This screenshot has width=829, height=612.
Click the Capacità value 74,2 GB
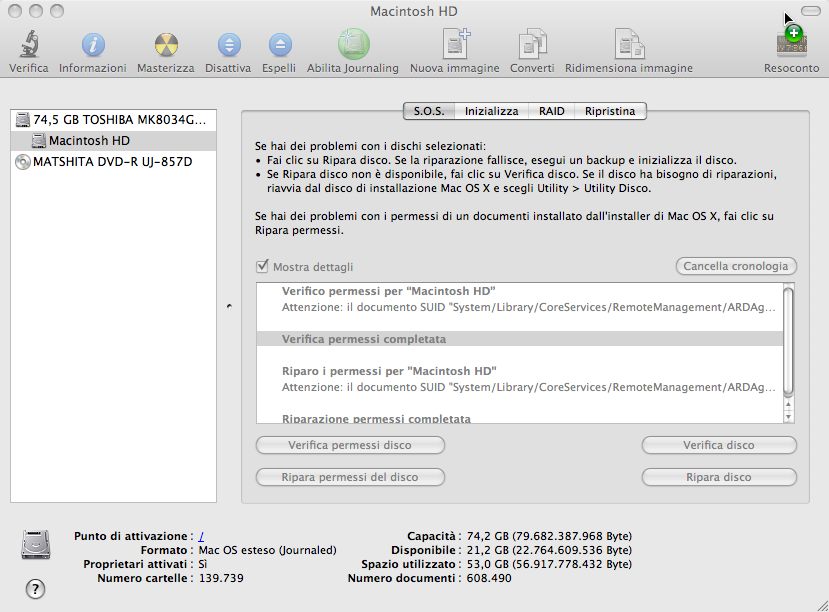point(549,536)
